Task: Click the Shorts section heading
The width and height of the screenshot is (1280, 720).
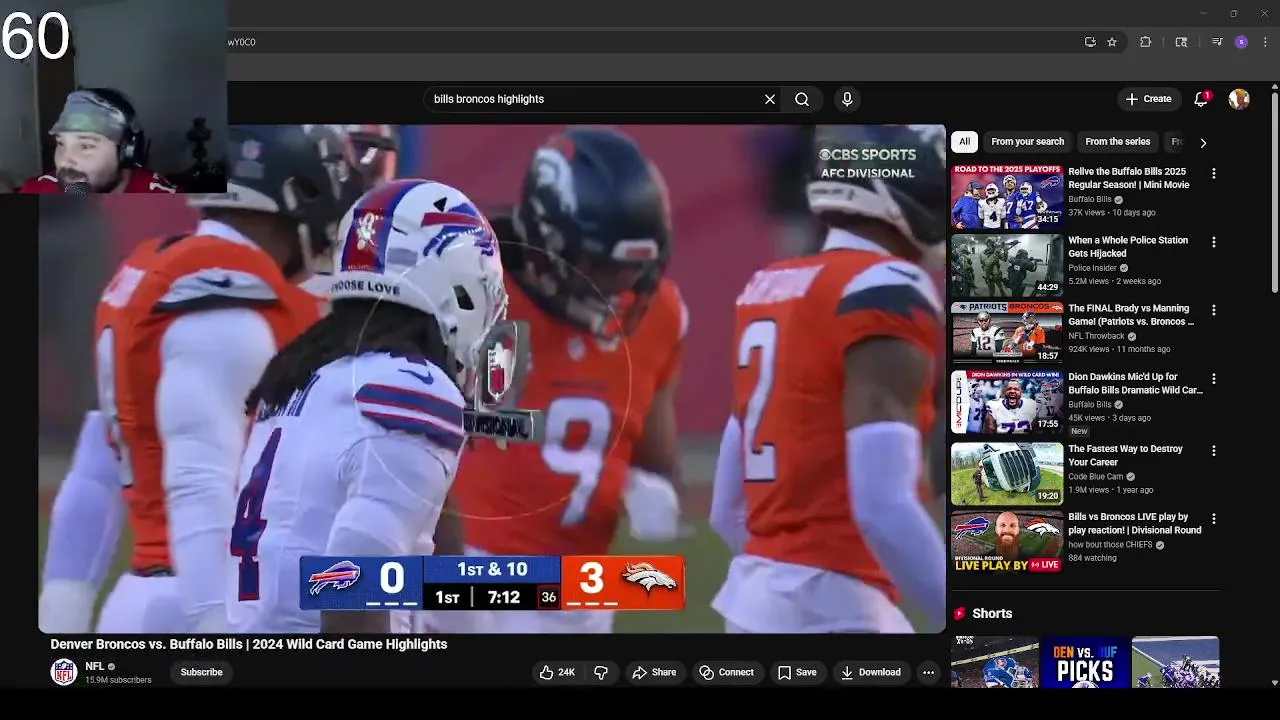Action: (x=992, y=613)
